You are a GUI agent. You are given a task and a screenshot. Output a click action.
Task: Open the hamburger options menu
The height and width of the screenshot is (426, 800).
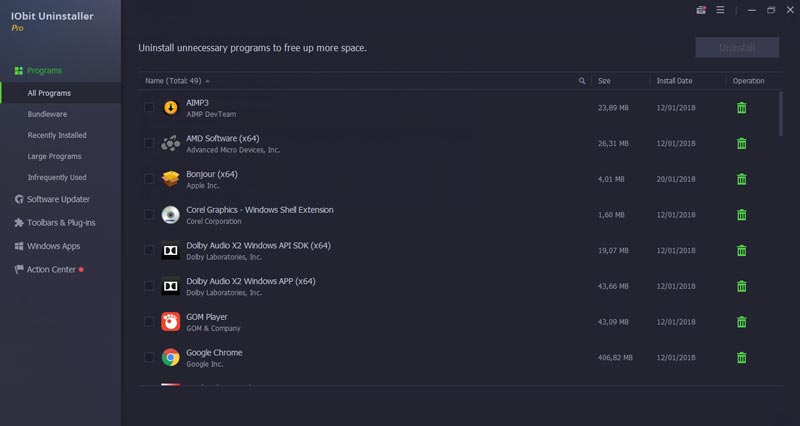[x=720, y=10]
